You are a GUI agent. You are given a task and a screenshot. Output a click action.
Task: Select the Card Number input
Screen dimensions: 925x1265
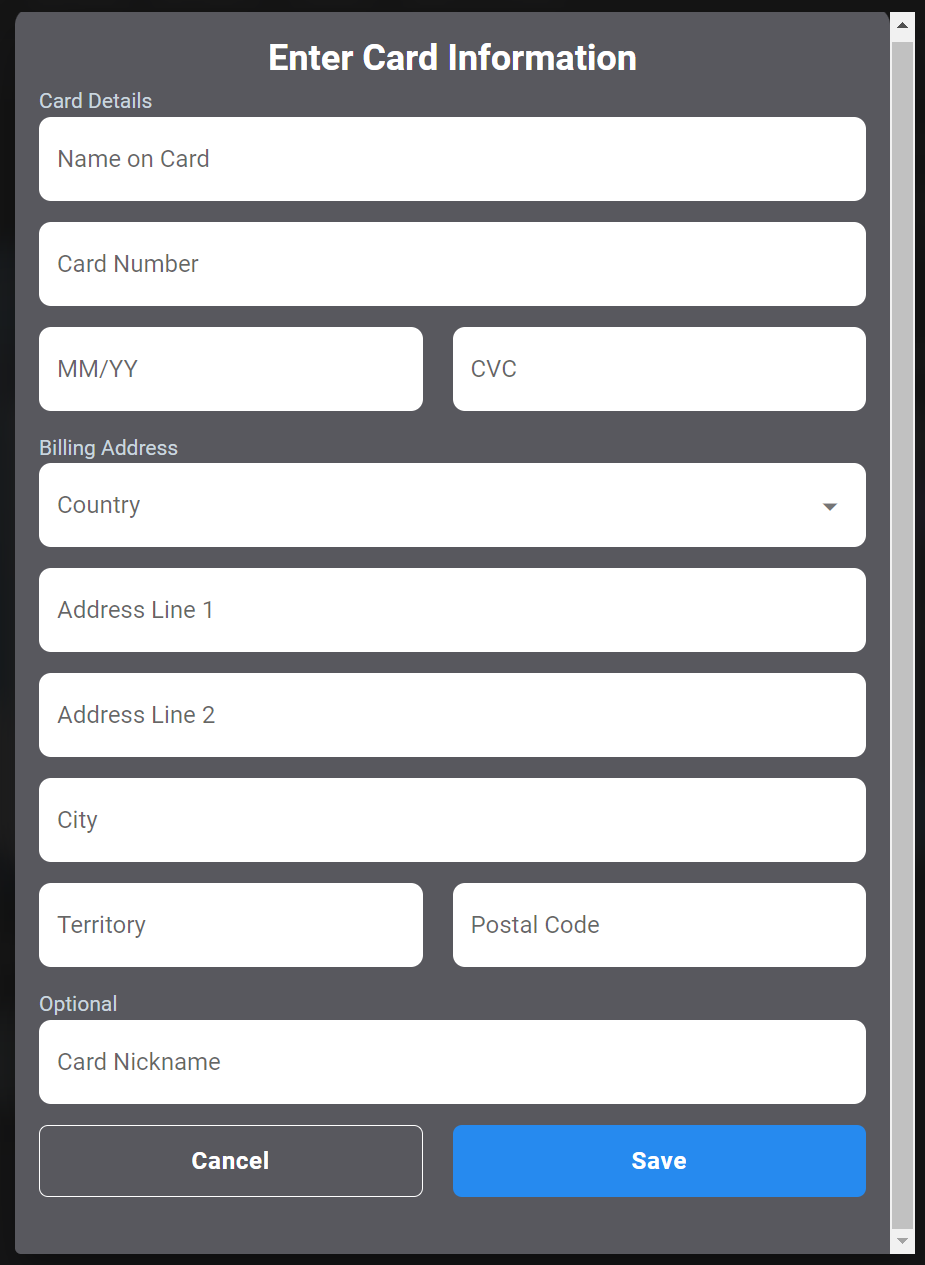(x=452, y=264)
